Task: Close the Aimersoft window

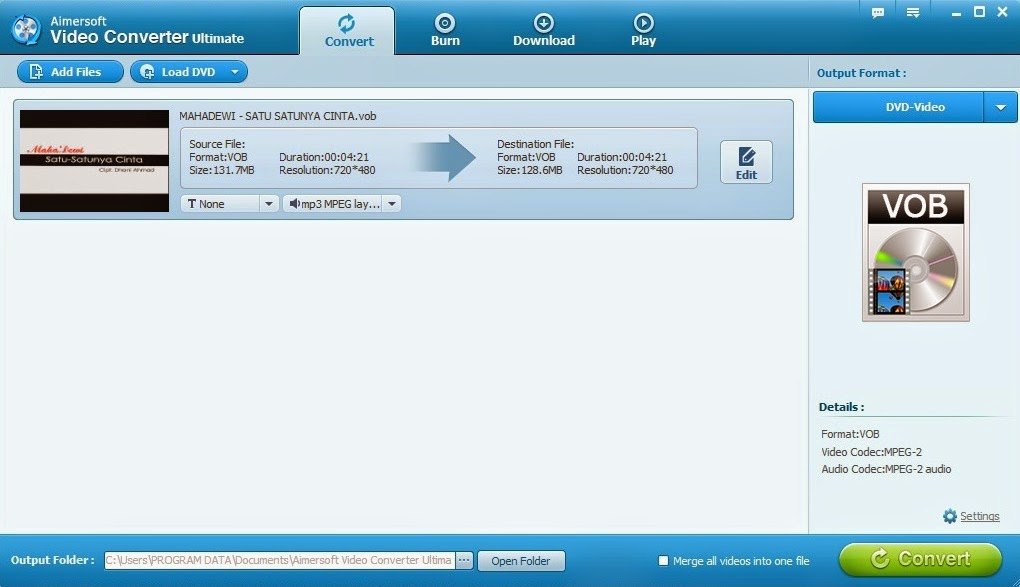Action: pos(1002,12)
